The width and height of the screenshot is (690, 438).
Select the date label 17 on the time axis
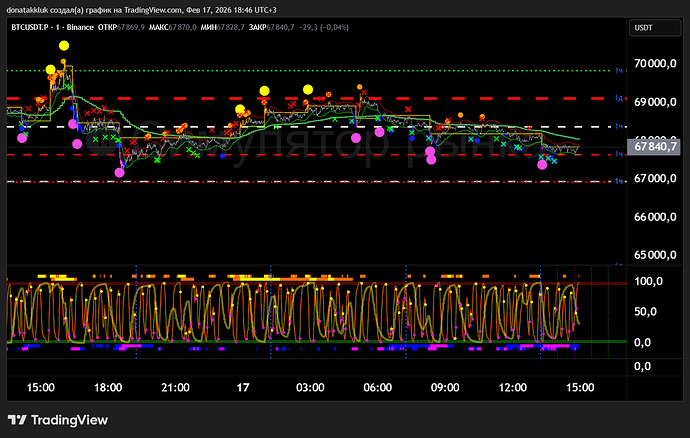243,387
